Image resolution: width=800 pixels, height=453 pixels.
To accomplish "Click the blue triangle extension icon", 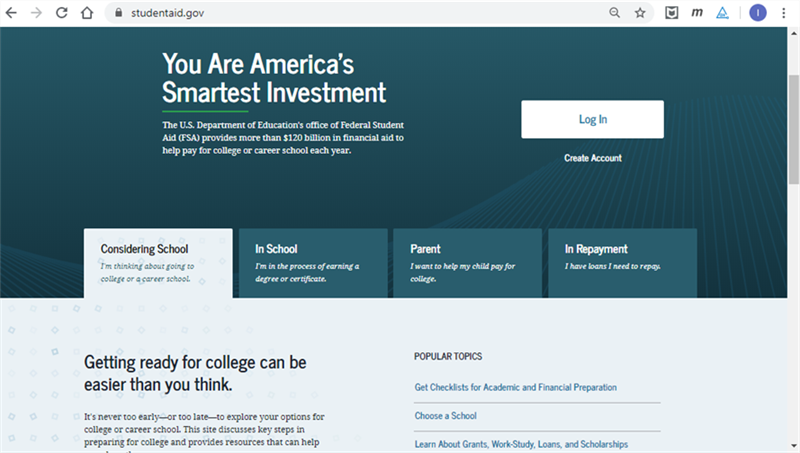I will click(723, 13).
